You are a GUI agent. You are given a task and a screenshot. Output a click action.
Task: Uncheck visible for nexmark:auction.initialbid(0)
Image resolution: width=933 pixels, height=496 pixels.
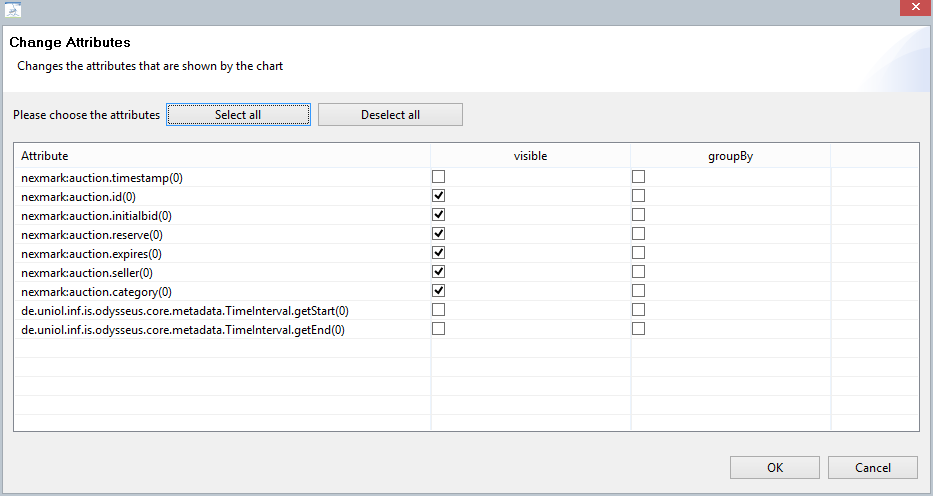[x=438, y=215]
